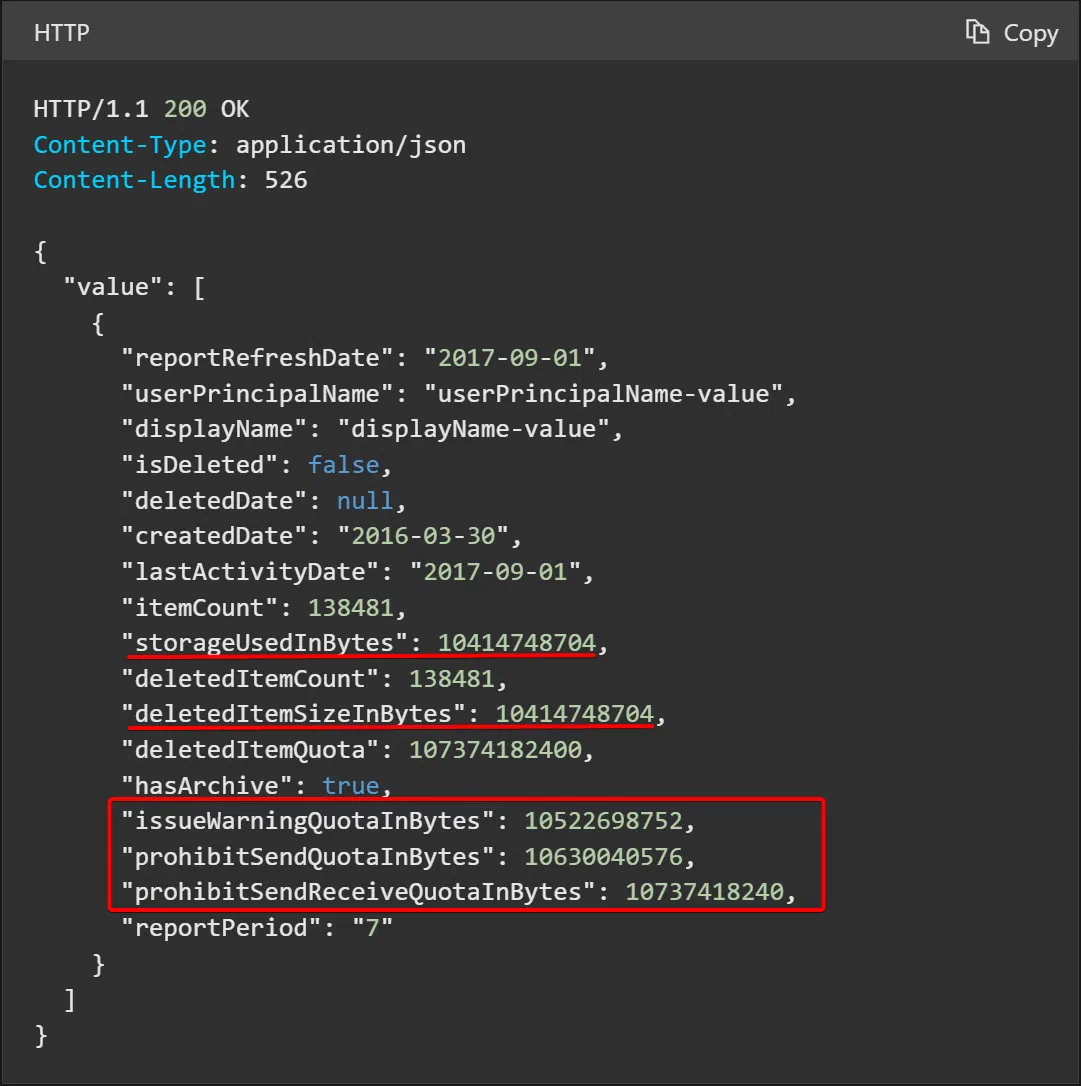The height and width of the screenshot is (1086, 1081).
Task: Click the deletedItemCount value 138481
Action: [452, 679]
